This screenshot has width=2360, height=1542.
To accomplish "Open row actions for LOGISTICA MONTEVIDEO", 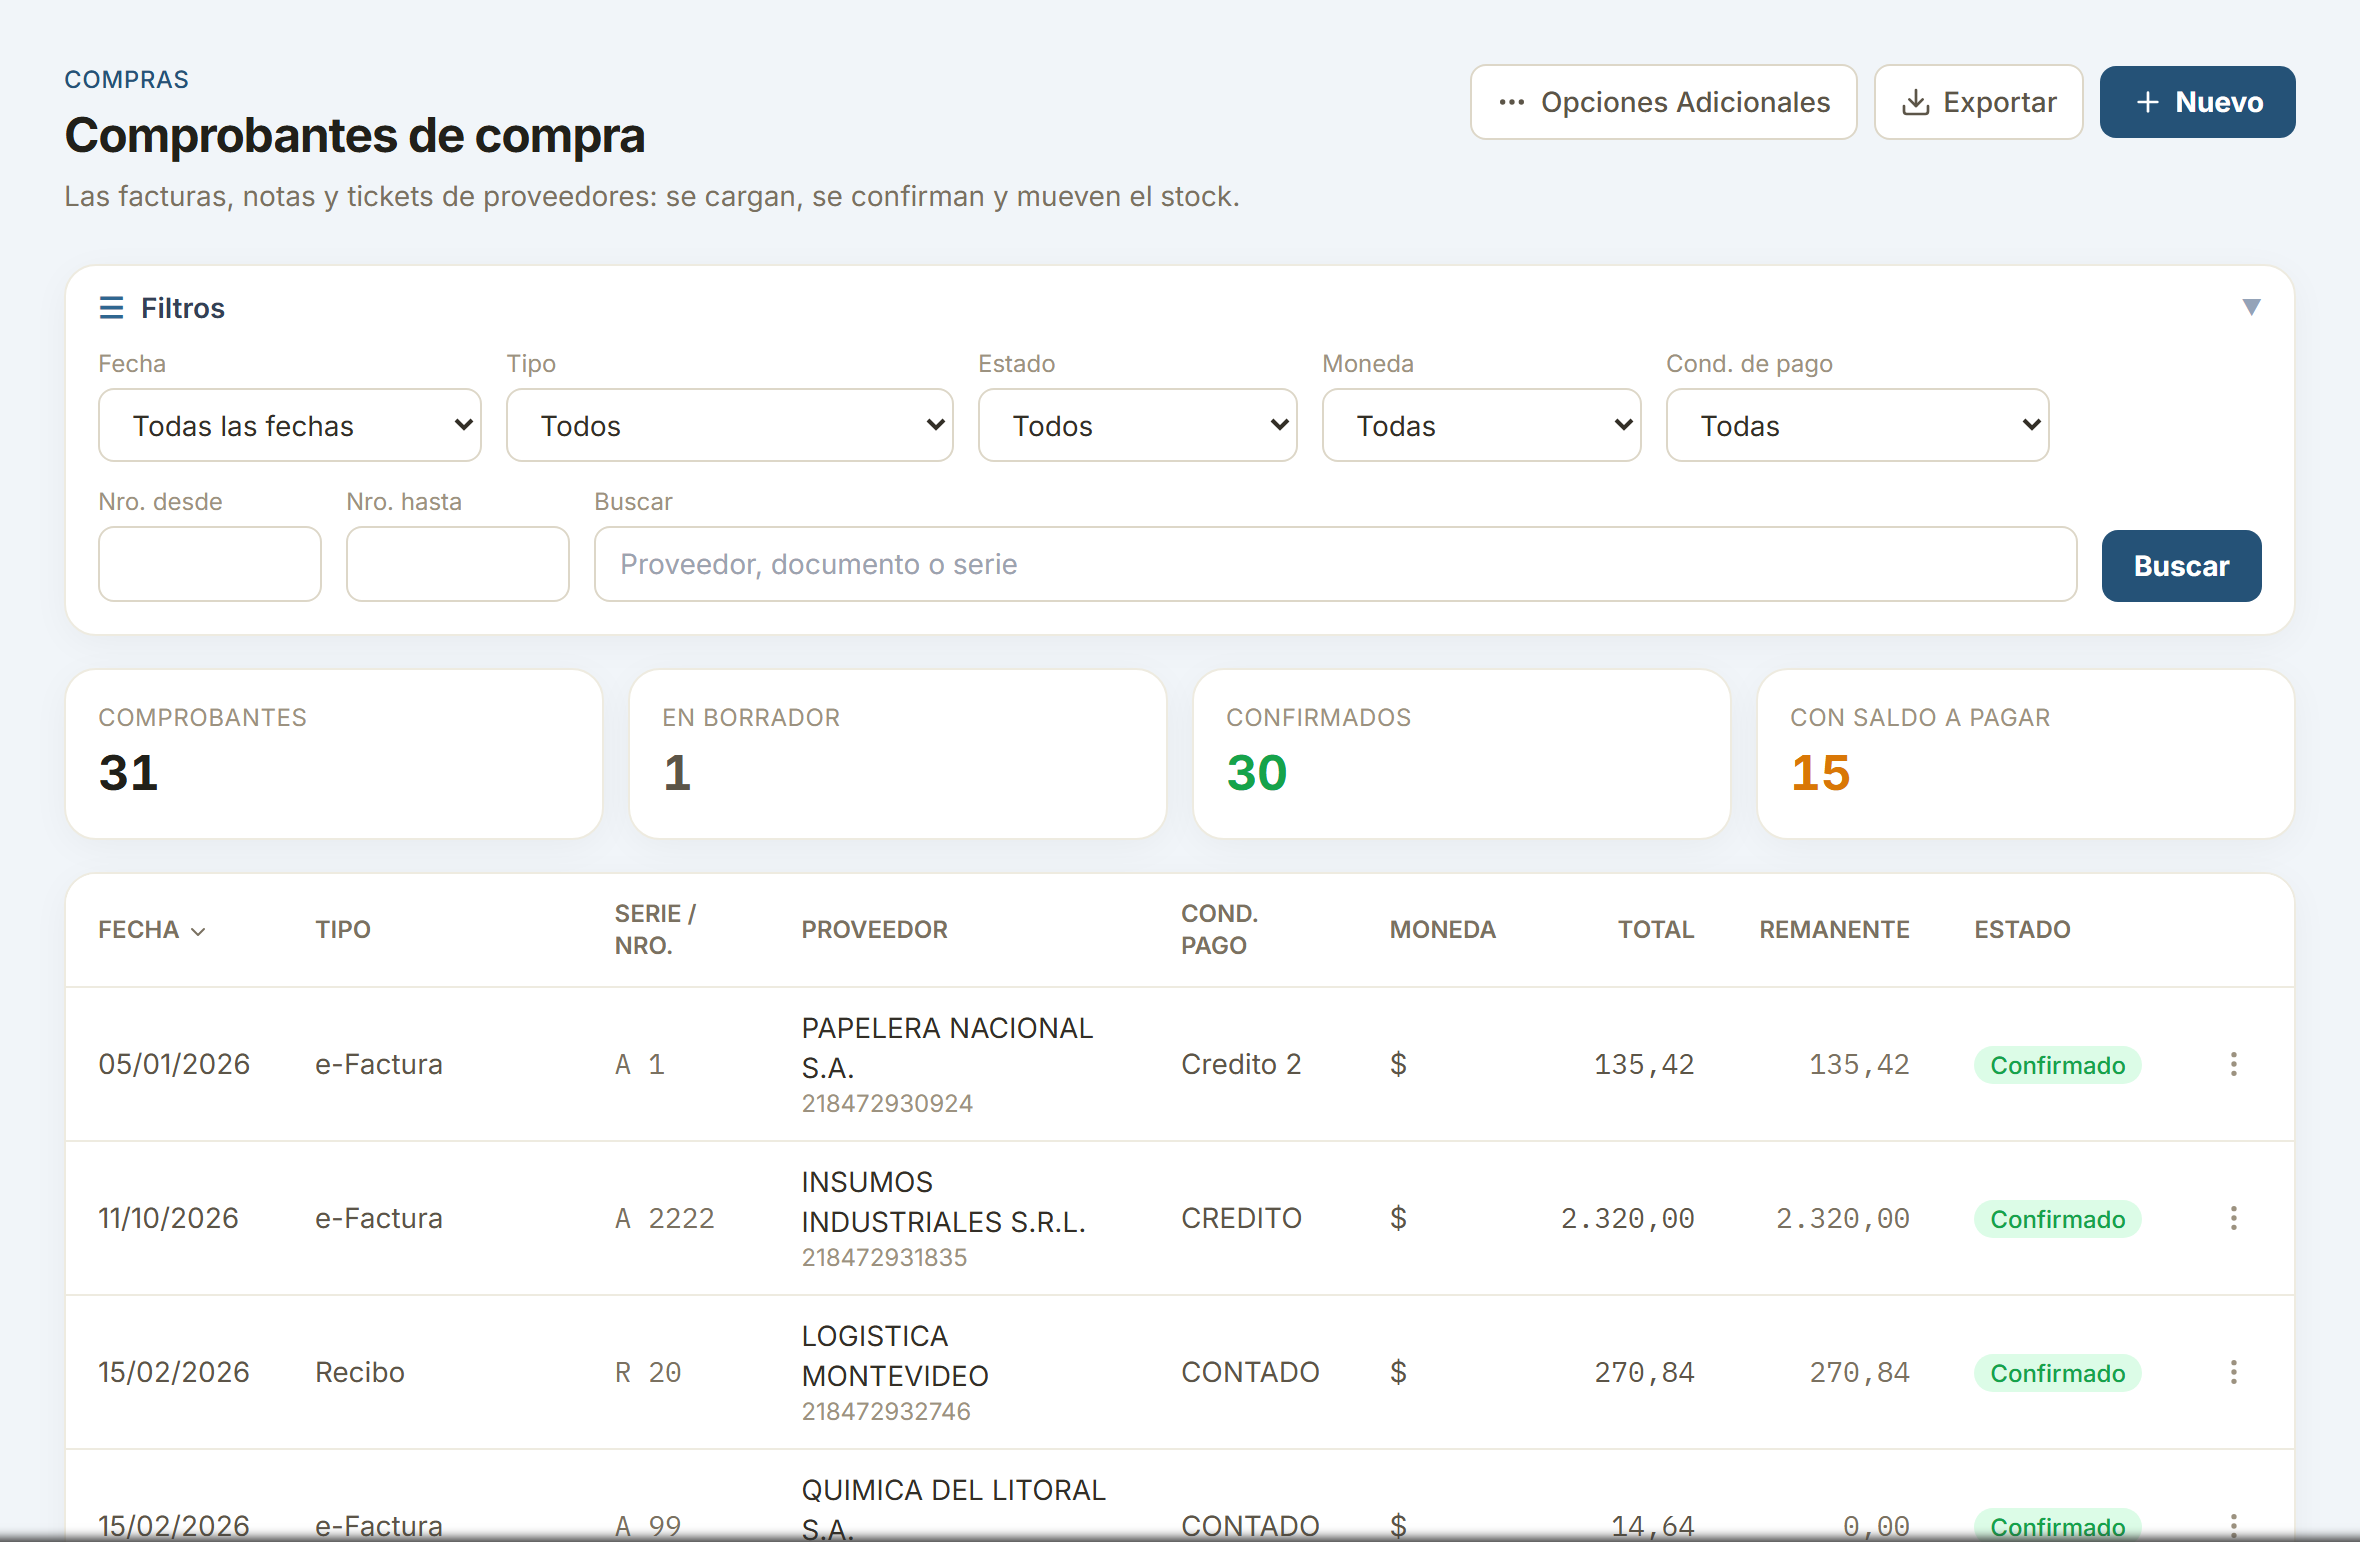I will click(2233, 1372).
